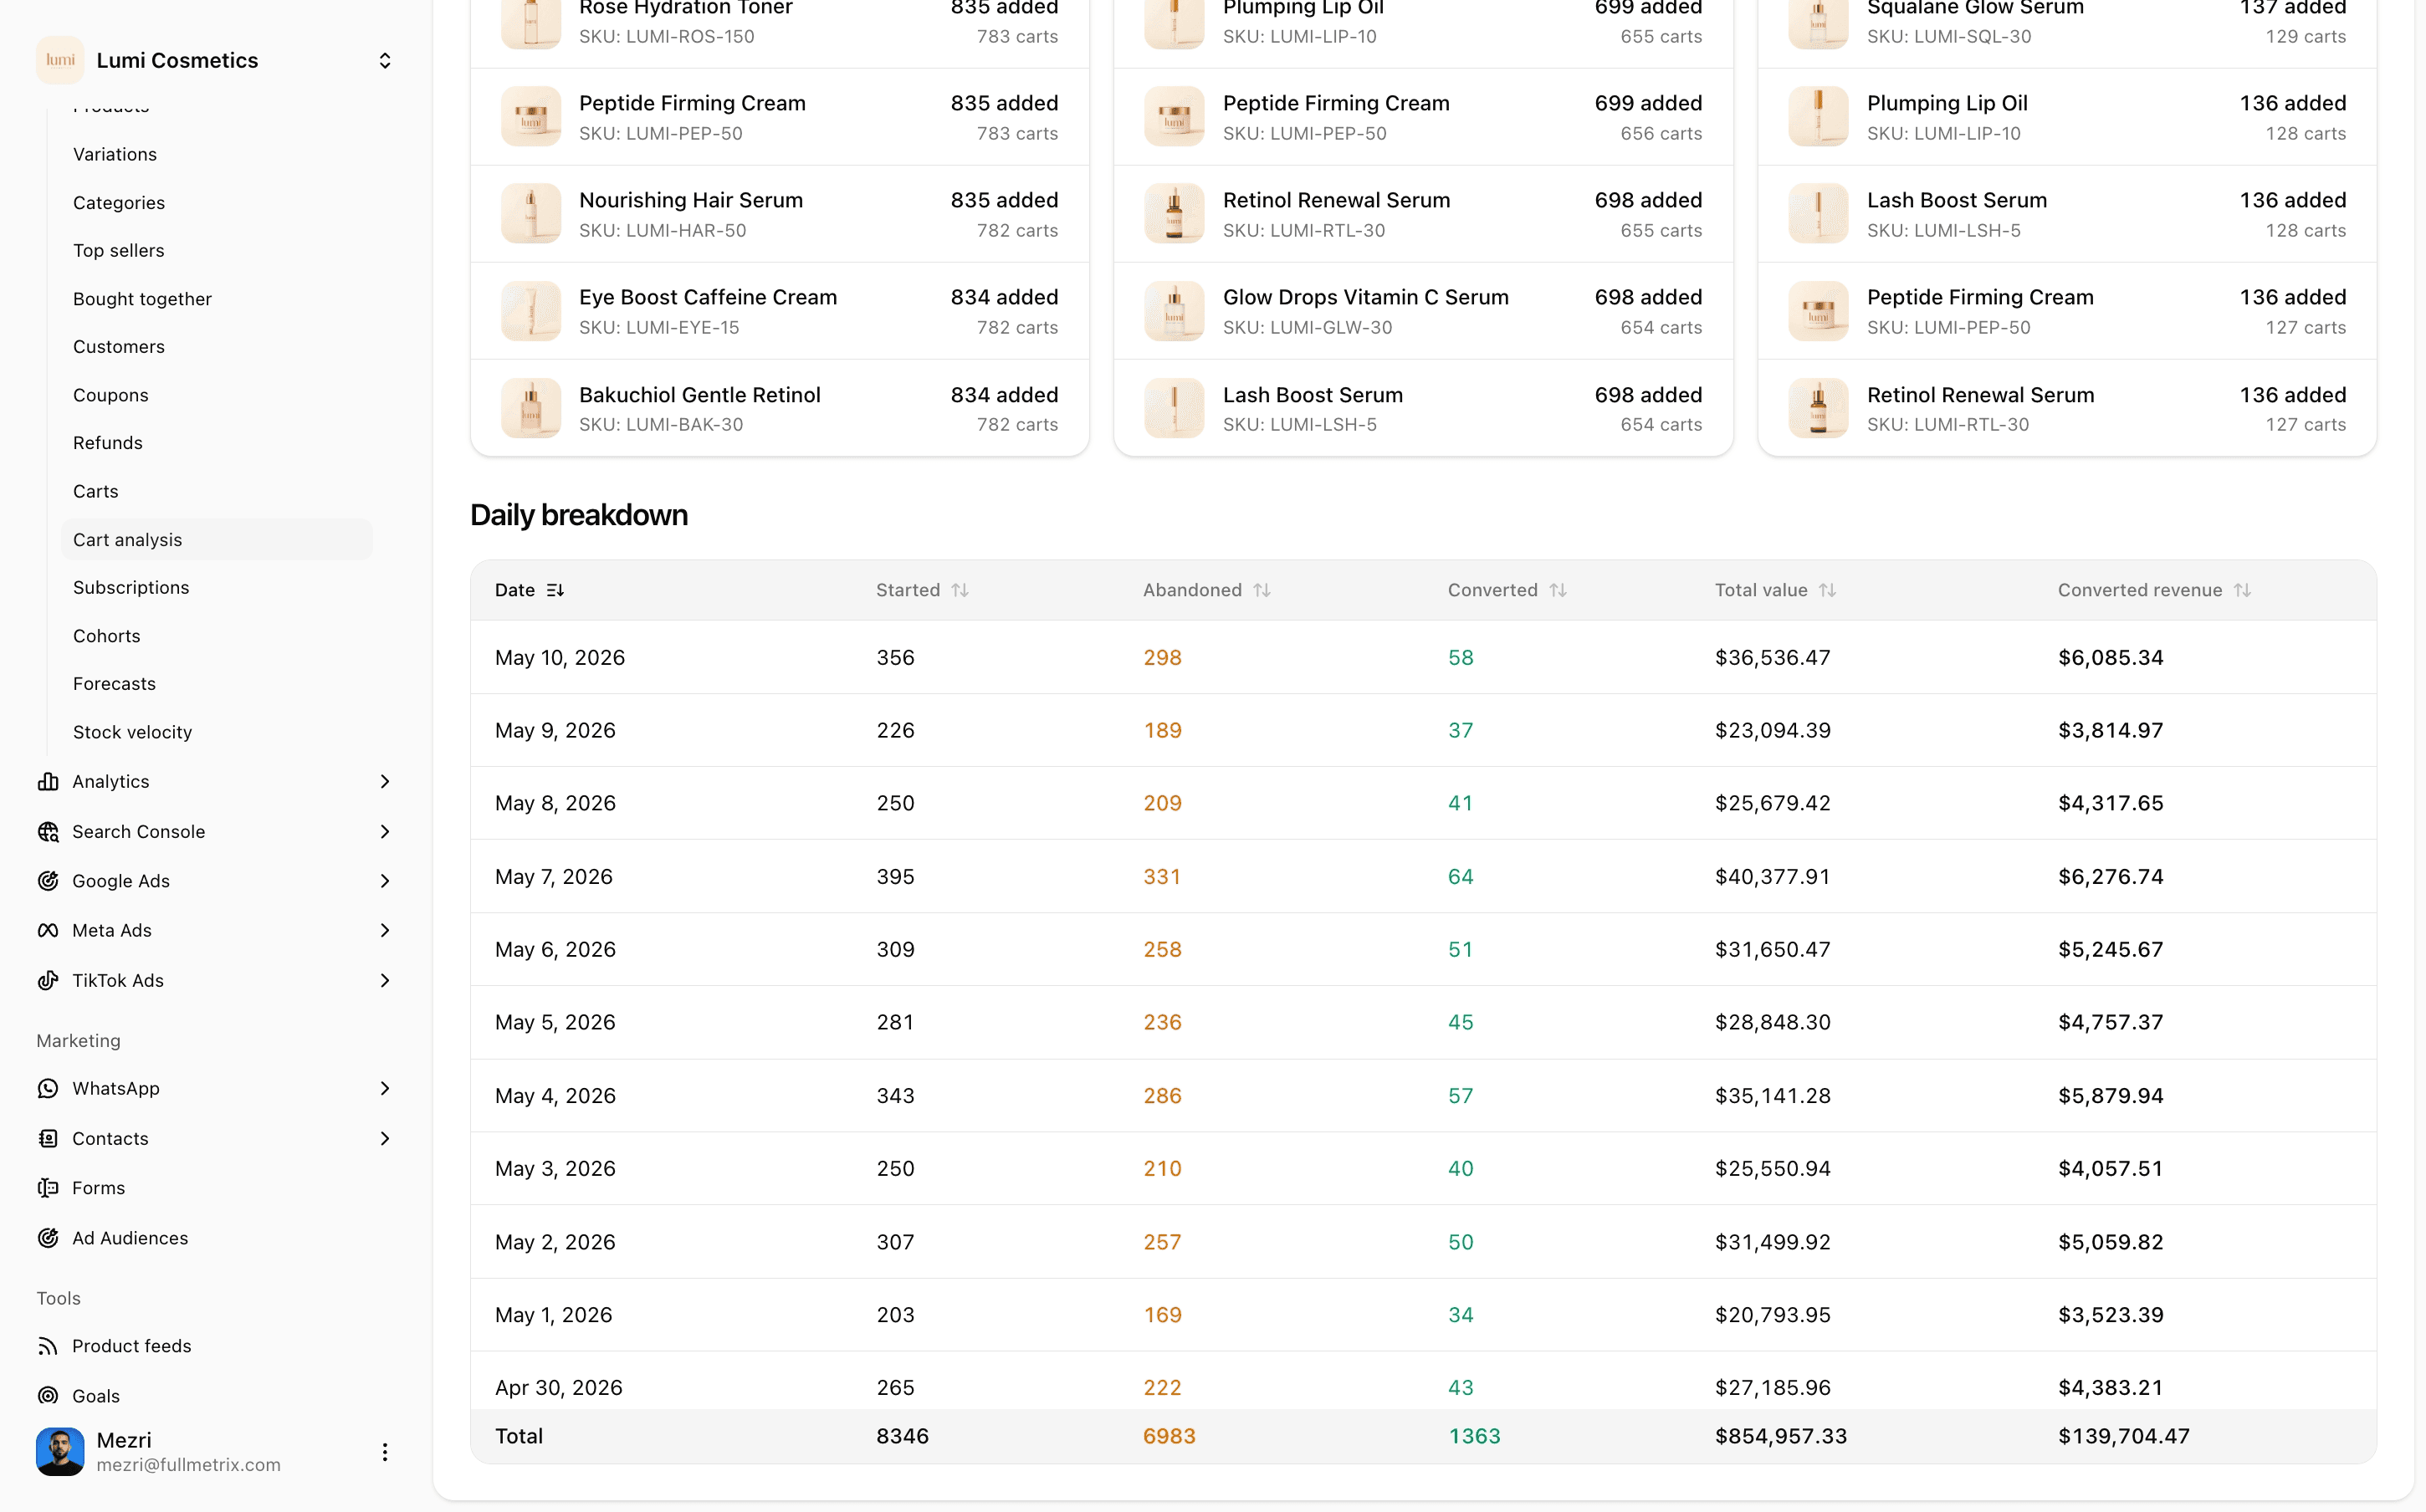Click total abandoned count 6983
Screen dimensions: 2426x1512
[1169, 1437]
